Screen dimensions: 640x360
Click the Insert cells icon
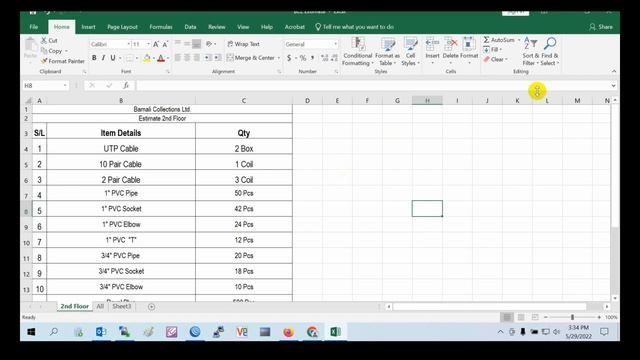click(x=432, y=44)
